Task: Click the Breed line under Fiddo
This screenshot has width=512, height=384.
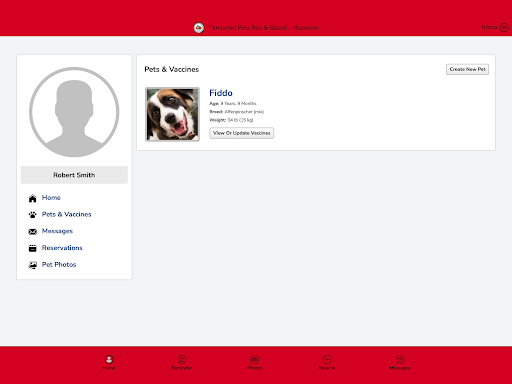Action: click(236, 112)
